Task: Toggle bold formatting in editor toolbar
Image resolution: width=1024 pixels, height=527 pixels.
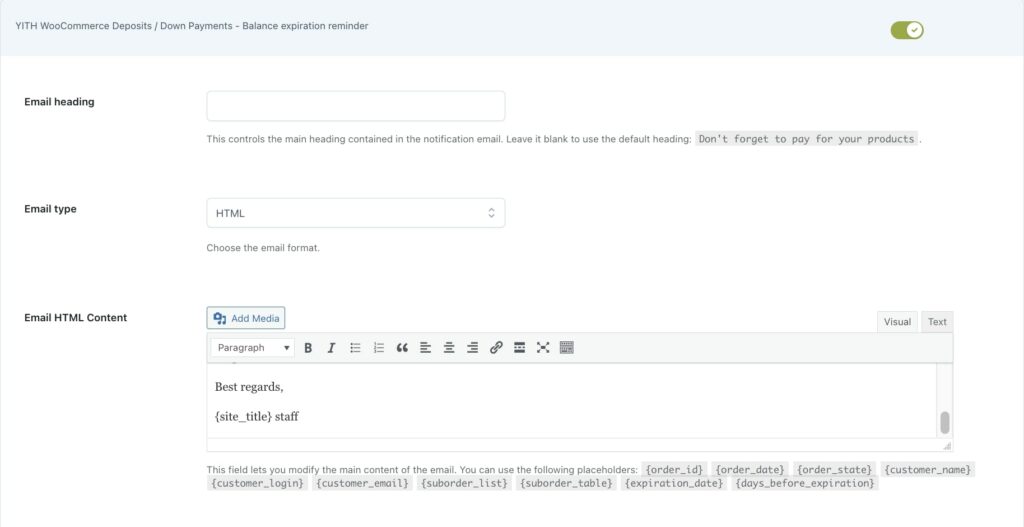Action: [308, 348]
